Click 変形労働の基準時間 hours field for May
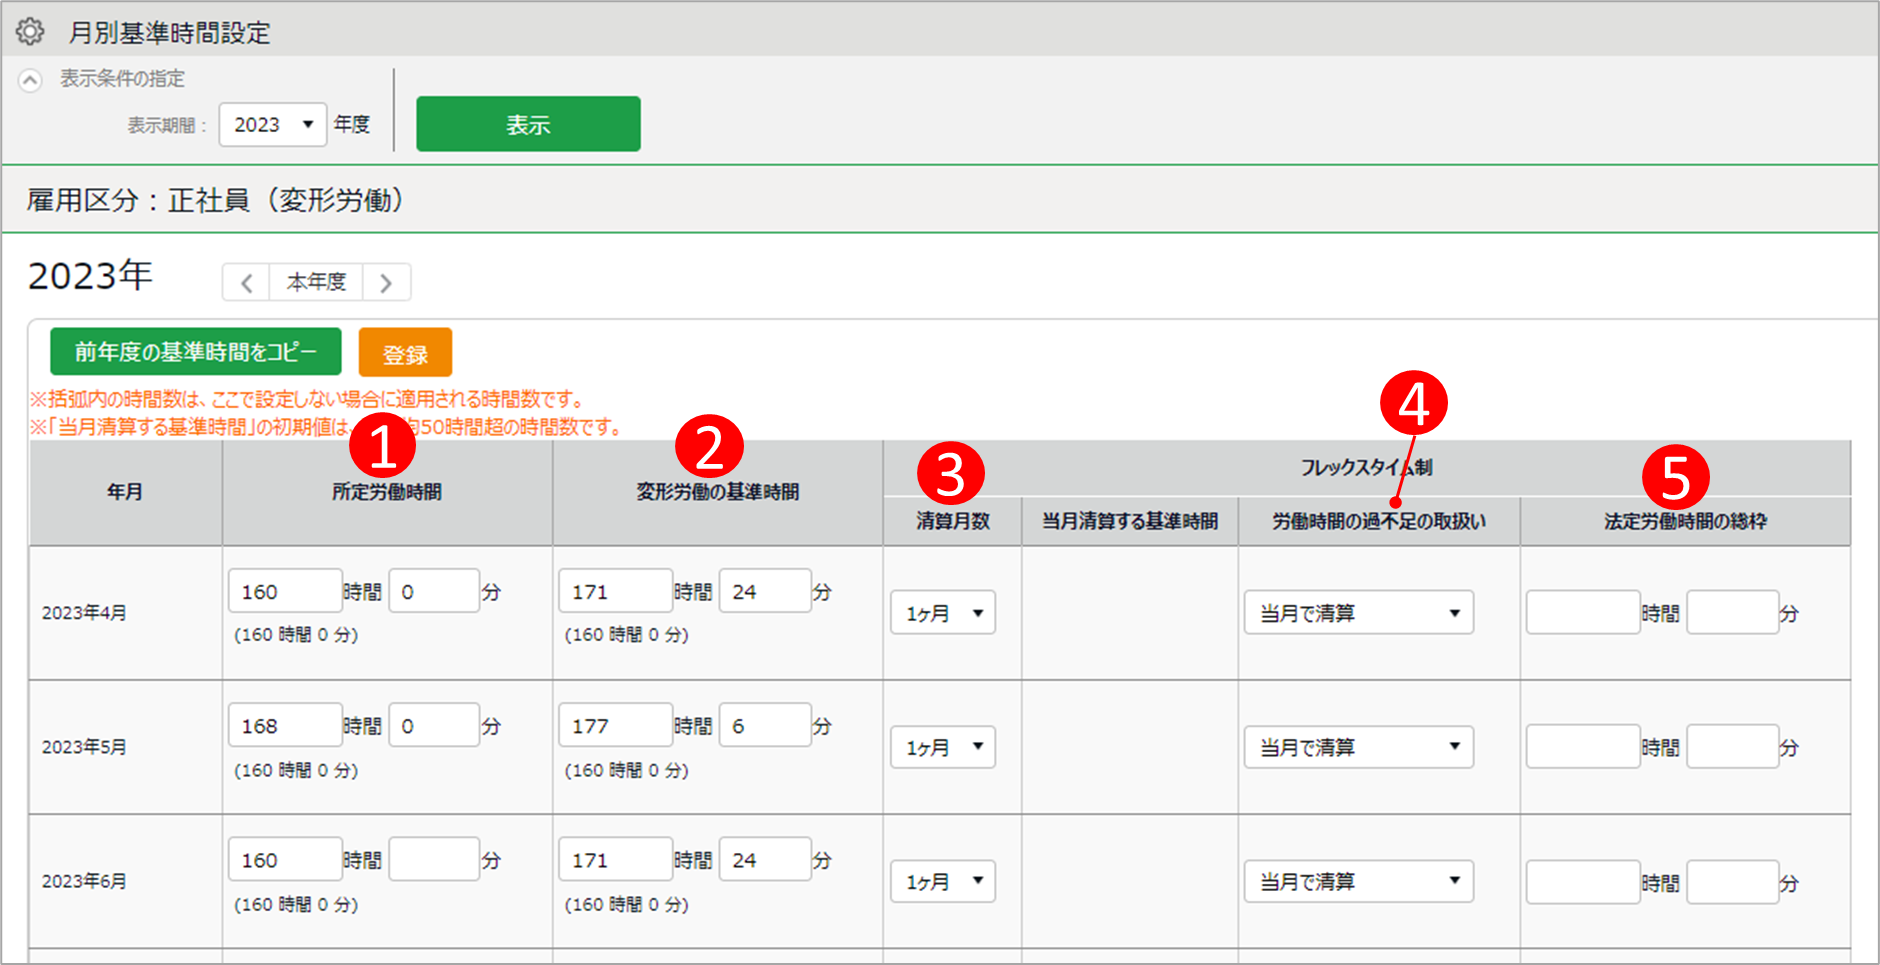This screenshot has width=1880, height=965. click(614, 725)
